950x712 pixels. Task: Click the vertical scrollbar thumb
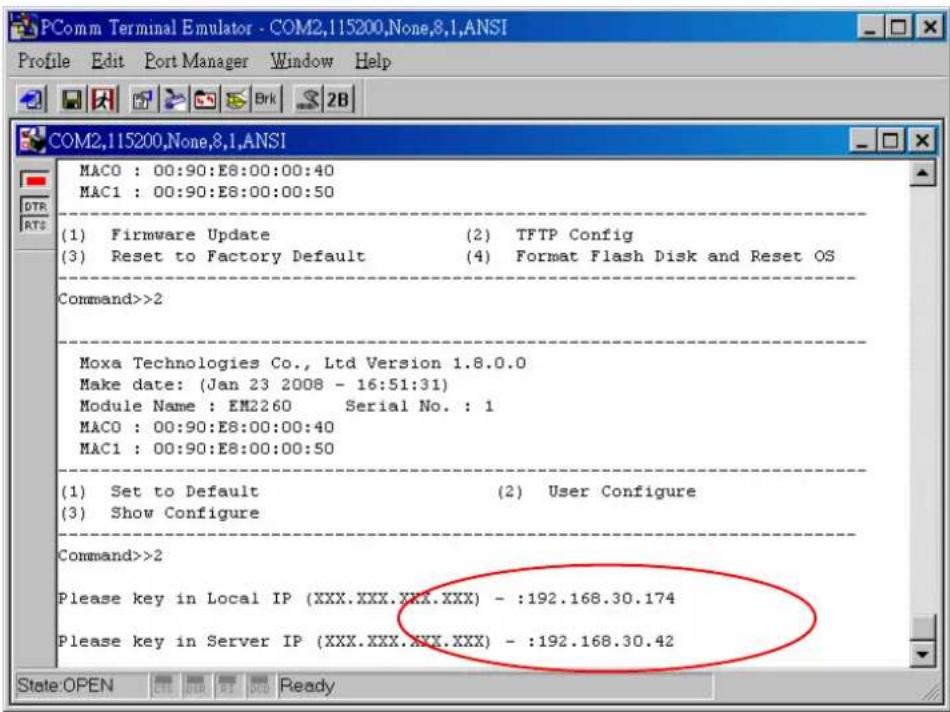pos(923,627)
